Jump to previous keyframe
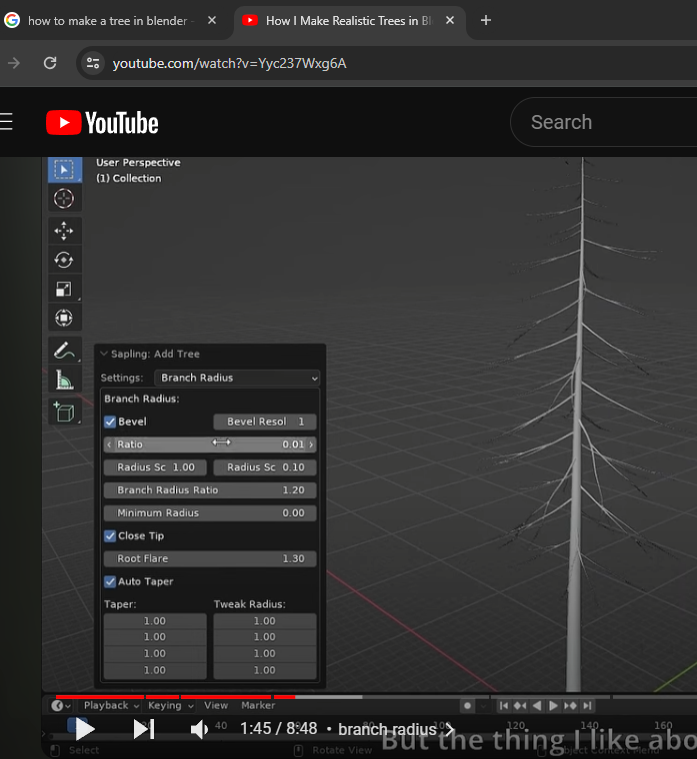697x759 pixels. (x=520, y=706)
